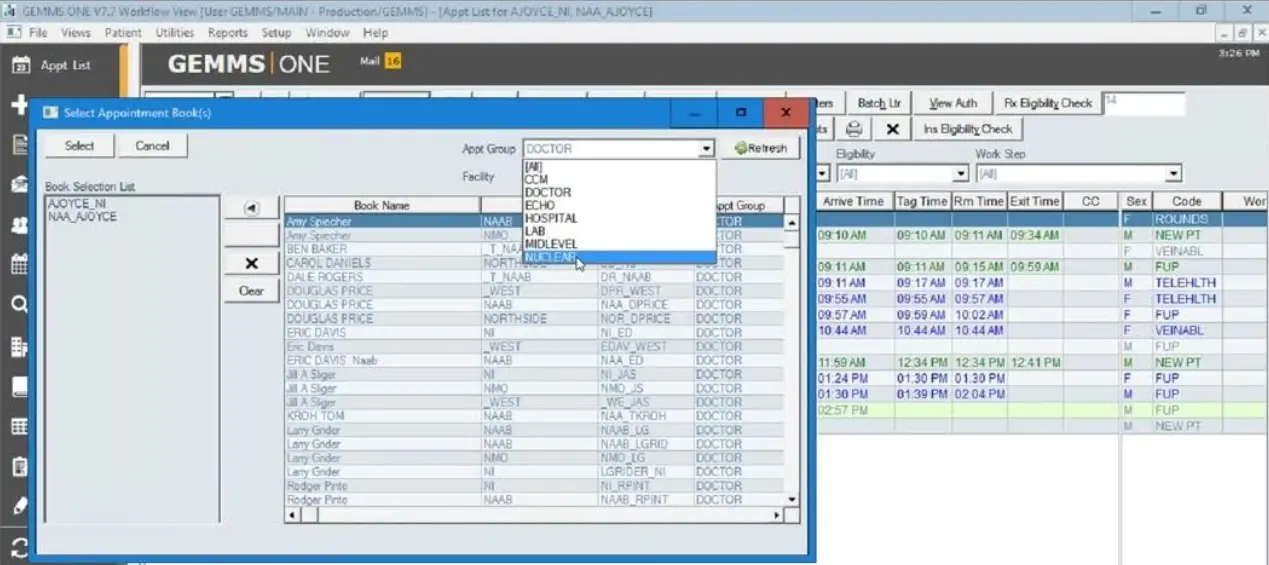Image resolution: width=1269 pixels, height=565 pixels.
Task: Select the CAROL DANIELS book row
Action: (534, 263)
